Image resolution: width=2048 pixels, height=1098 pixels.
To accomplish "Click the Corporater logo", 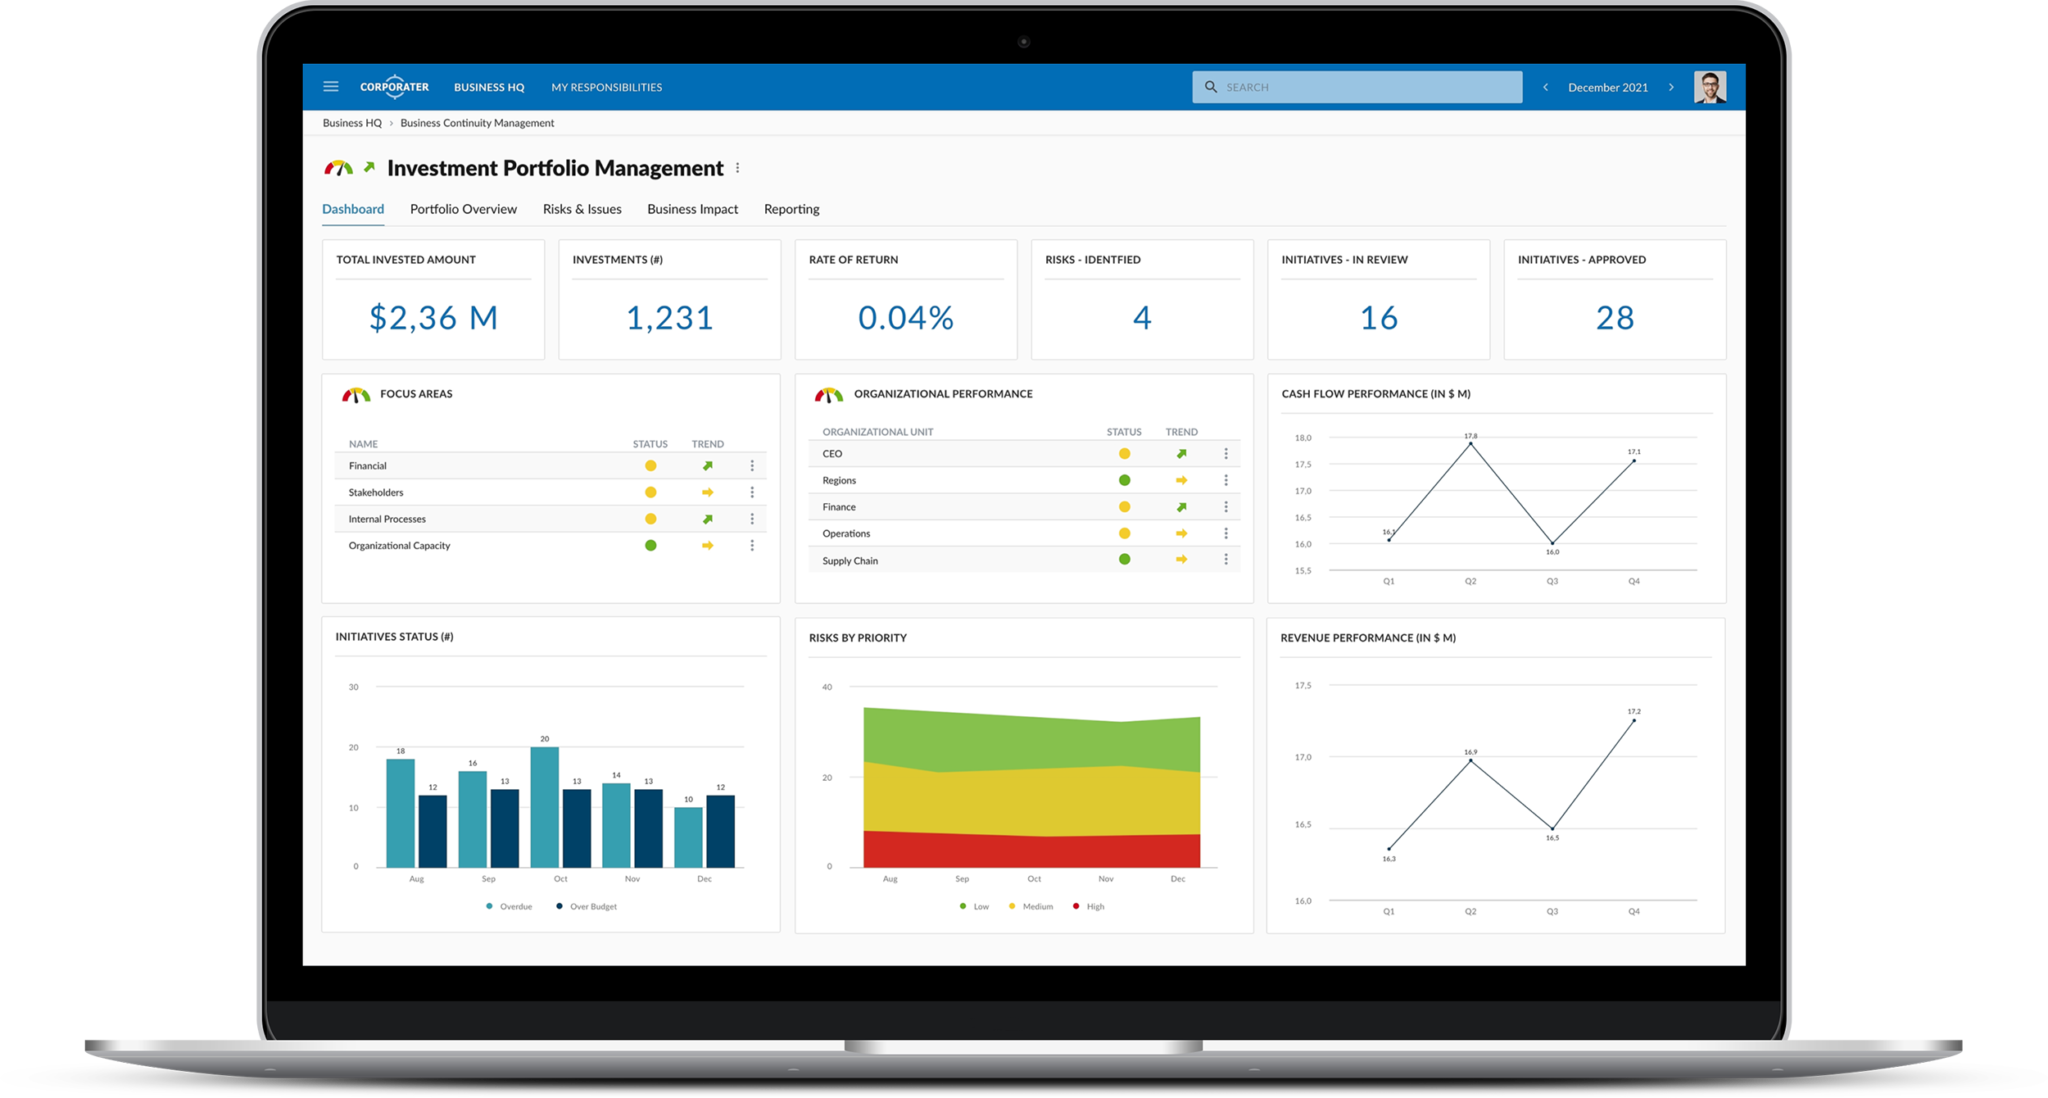I will click(394, 87).
